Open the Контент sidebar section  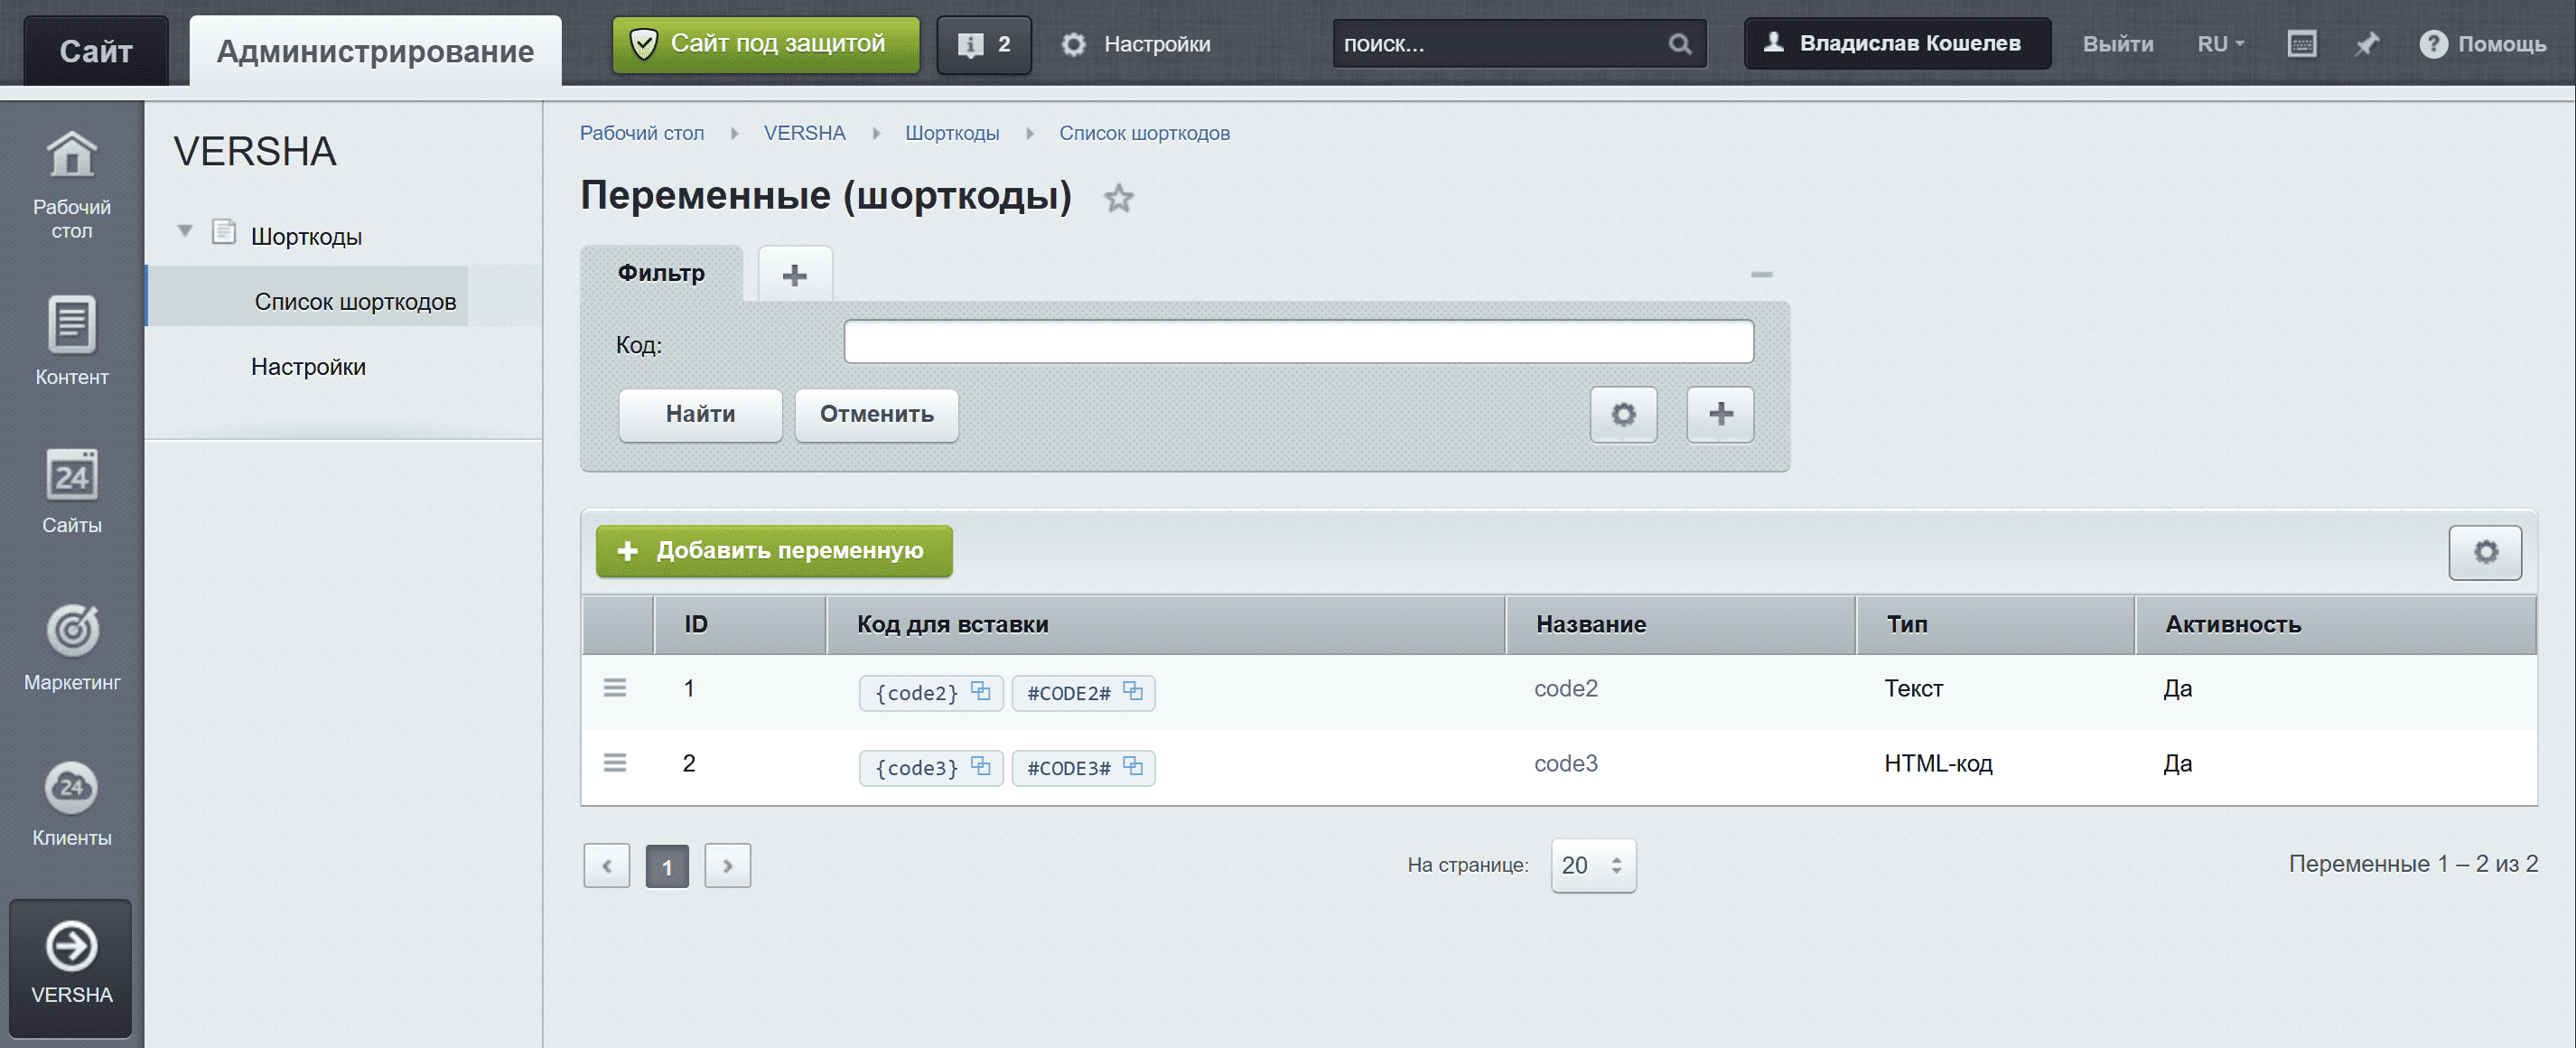coord(72,340)
